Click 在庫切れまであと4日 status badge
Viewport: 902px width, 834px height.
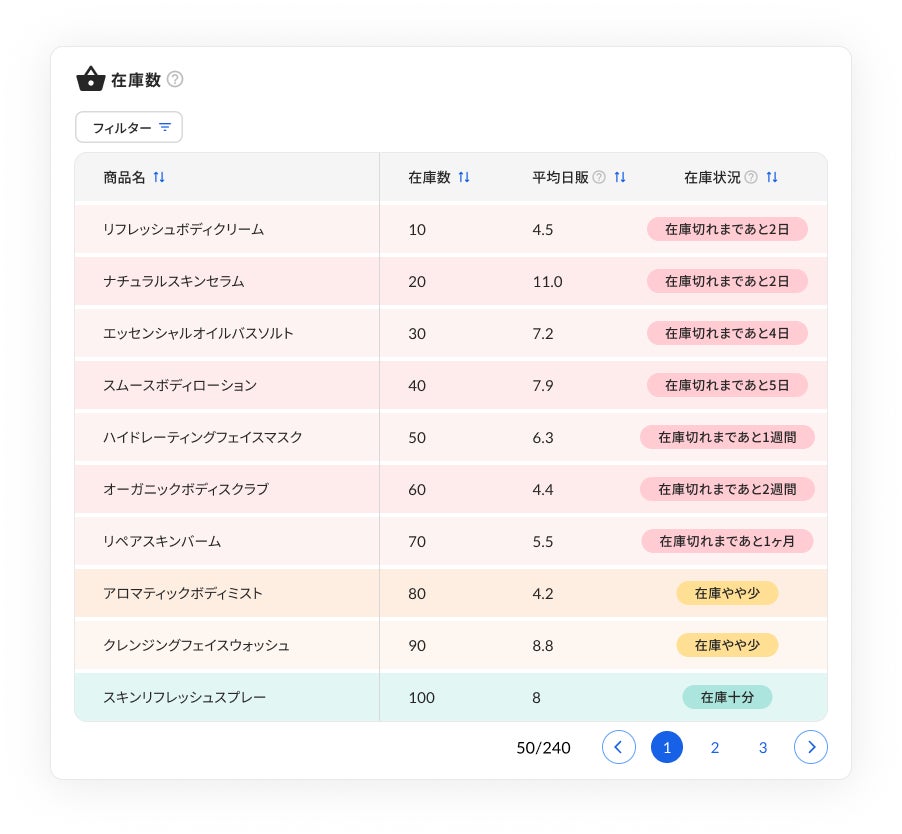click(727, 333)
